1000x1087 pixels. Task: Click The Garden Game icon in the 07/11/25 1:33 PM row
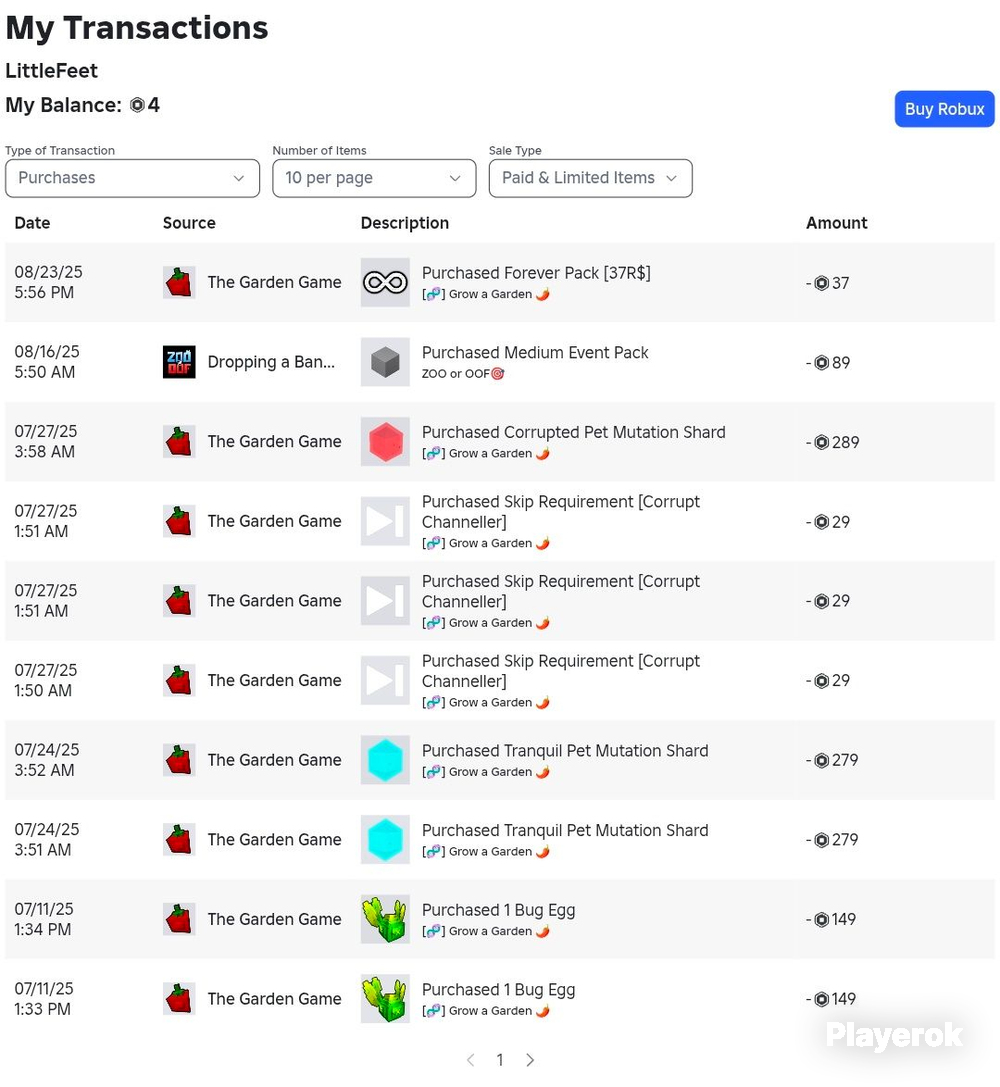pos(179,999)
